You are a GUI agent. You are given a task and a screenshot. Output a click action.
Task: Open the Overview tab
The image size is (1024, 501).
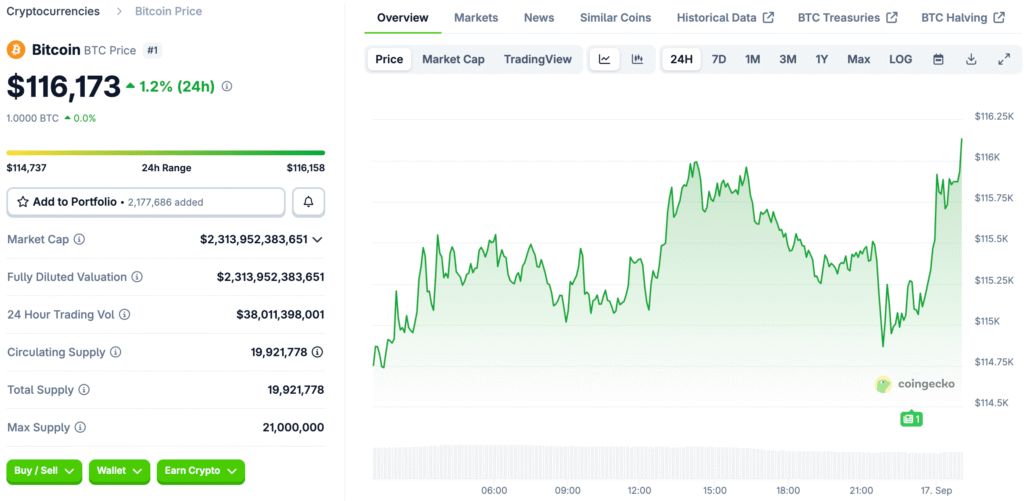coord(403,18)
